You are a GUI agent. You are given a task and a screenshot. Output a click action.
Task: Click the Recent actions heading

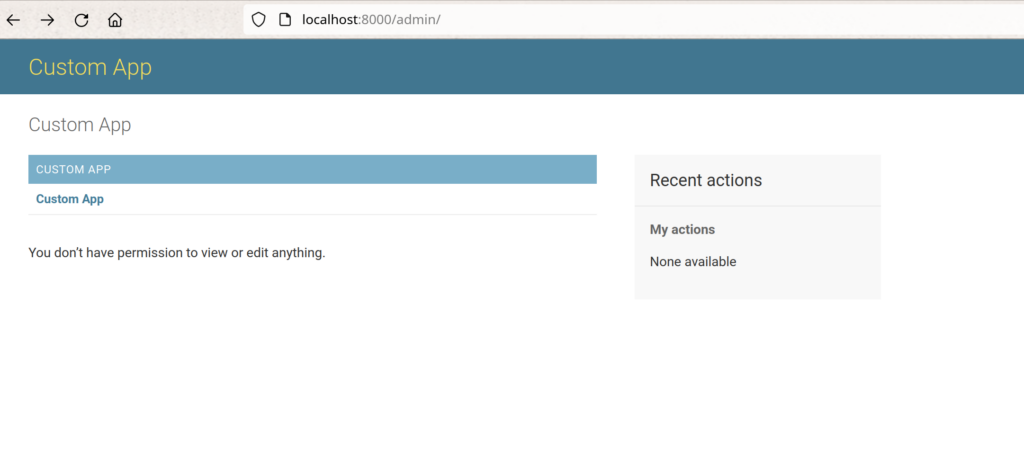706,180
